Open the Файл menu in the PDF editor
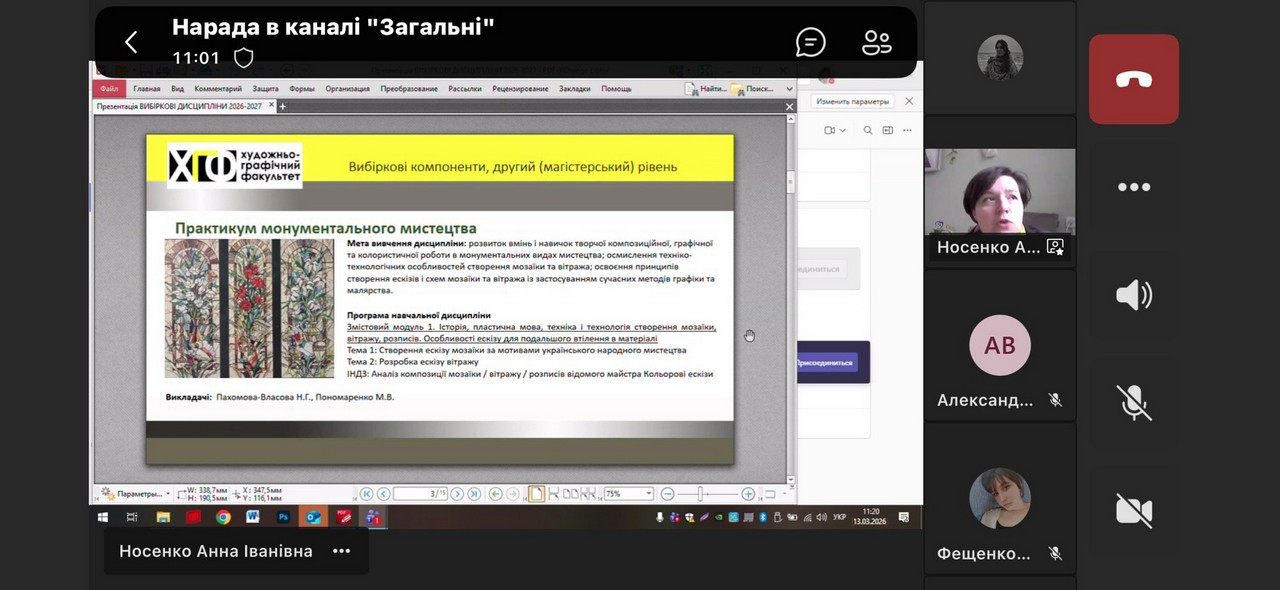 pyautogui.click(x=109, y=89)
